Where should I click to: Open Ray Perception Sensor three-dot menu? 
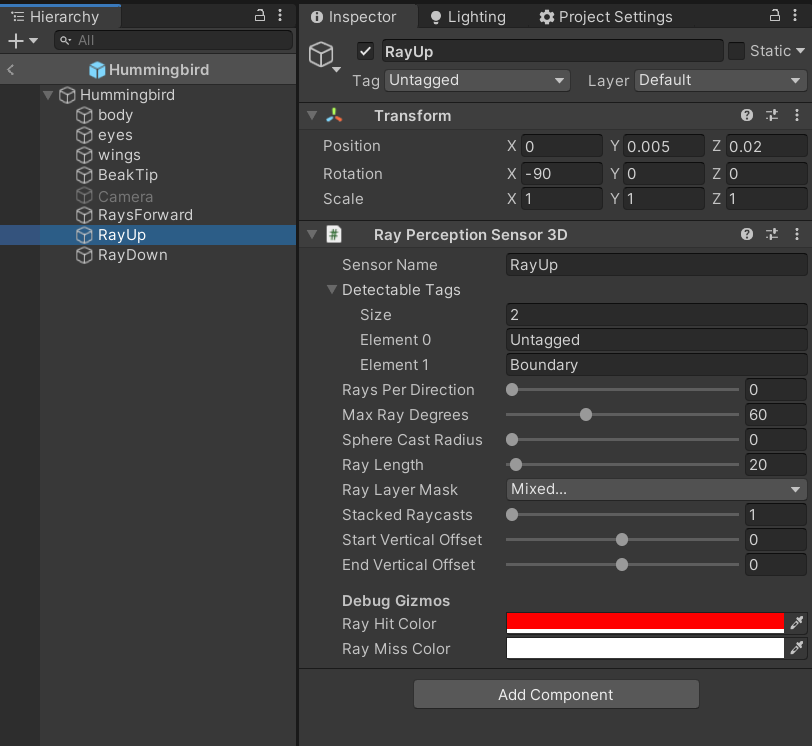tap(796, 235)
